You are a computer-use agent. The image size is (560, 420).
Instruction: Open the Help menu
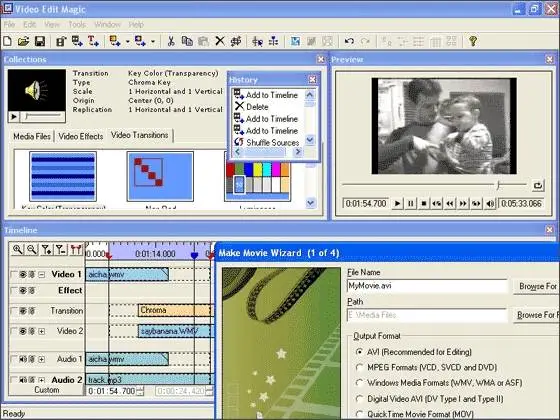(x=136, y=24)
